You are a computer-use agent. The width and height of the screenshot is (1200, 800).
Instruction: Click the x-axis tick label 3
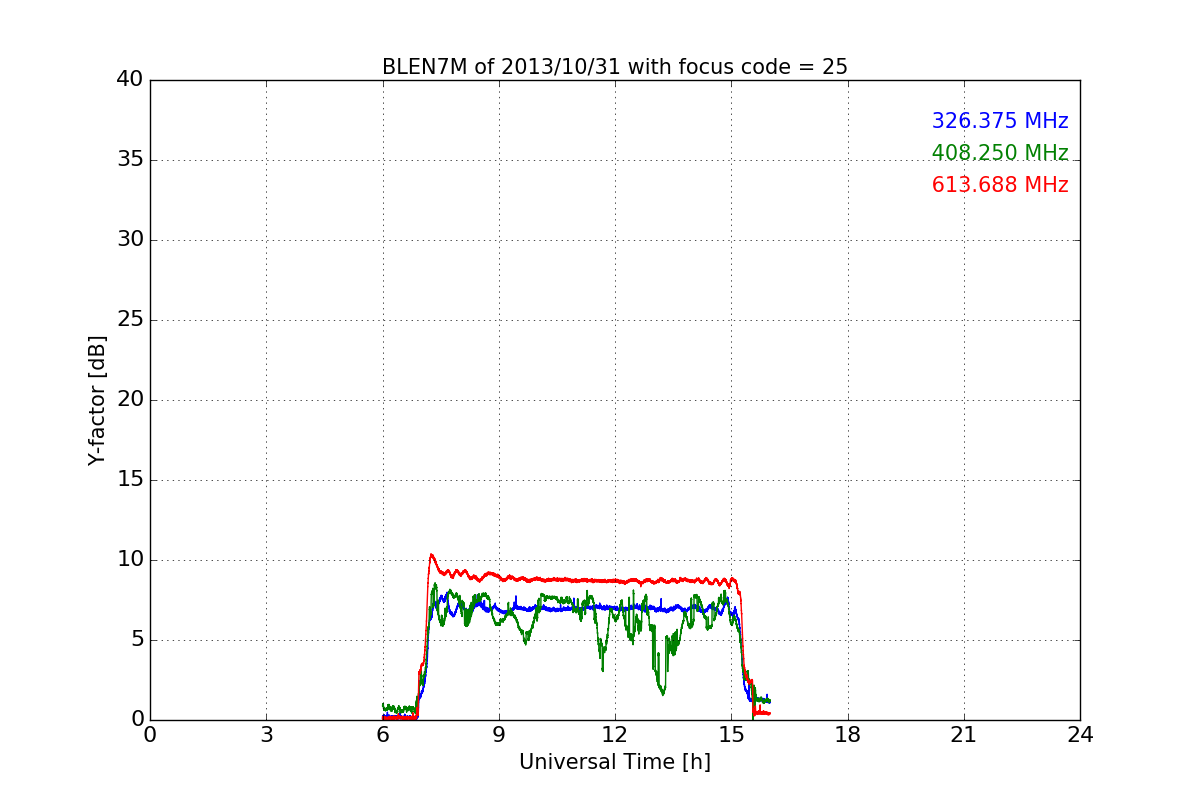coord(266,735)
